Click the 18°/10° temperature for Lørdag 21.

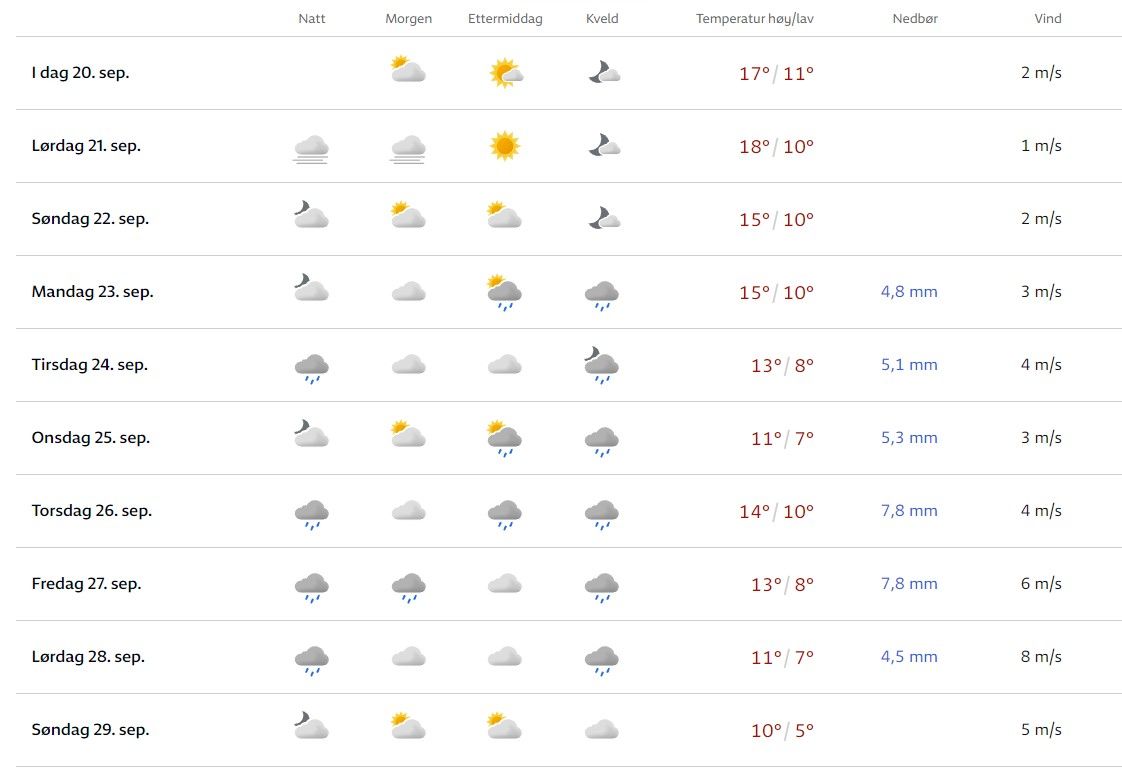tap(776, 146)
